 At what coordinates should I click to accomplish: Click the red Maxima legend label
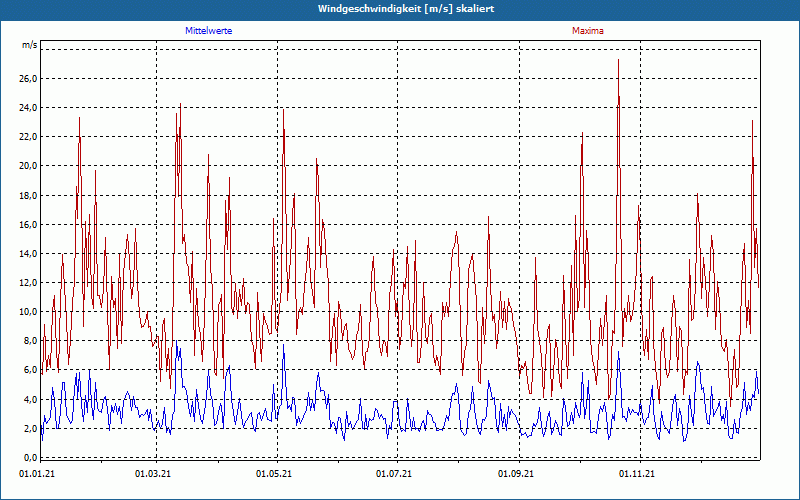pos(588,31)
